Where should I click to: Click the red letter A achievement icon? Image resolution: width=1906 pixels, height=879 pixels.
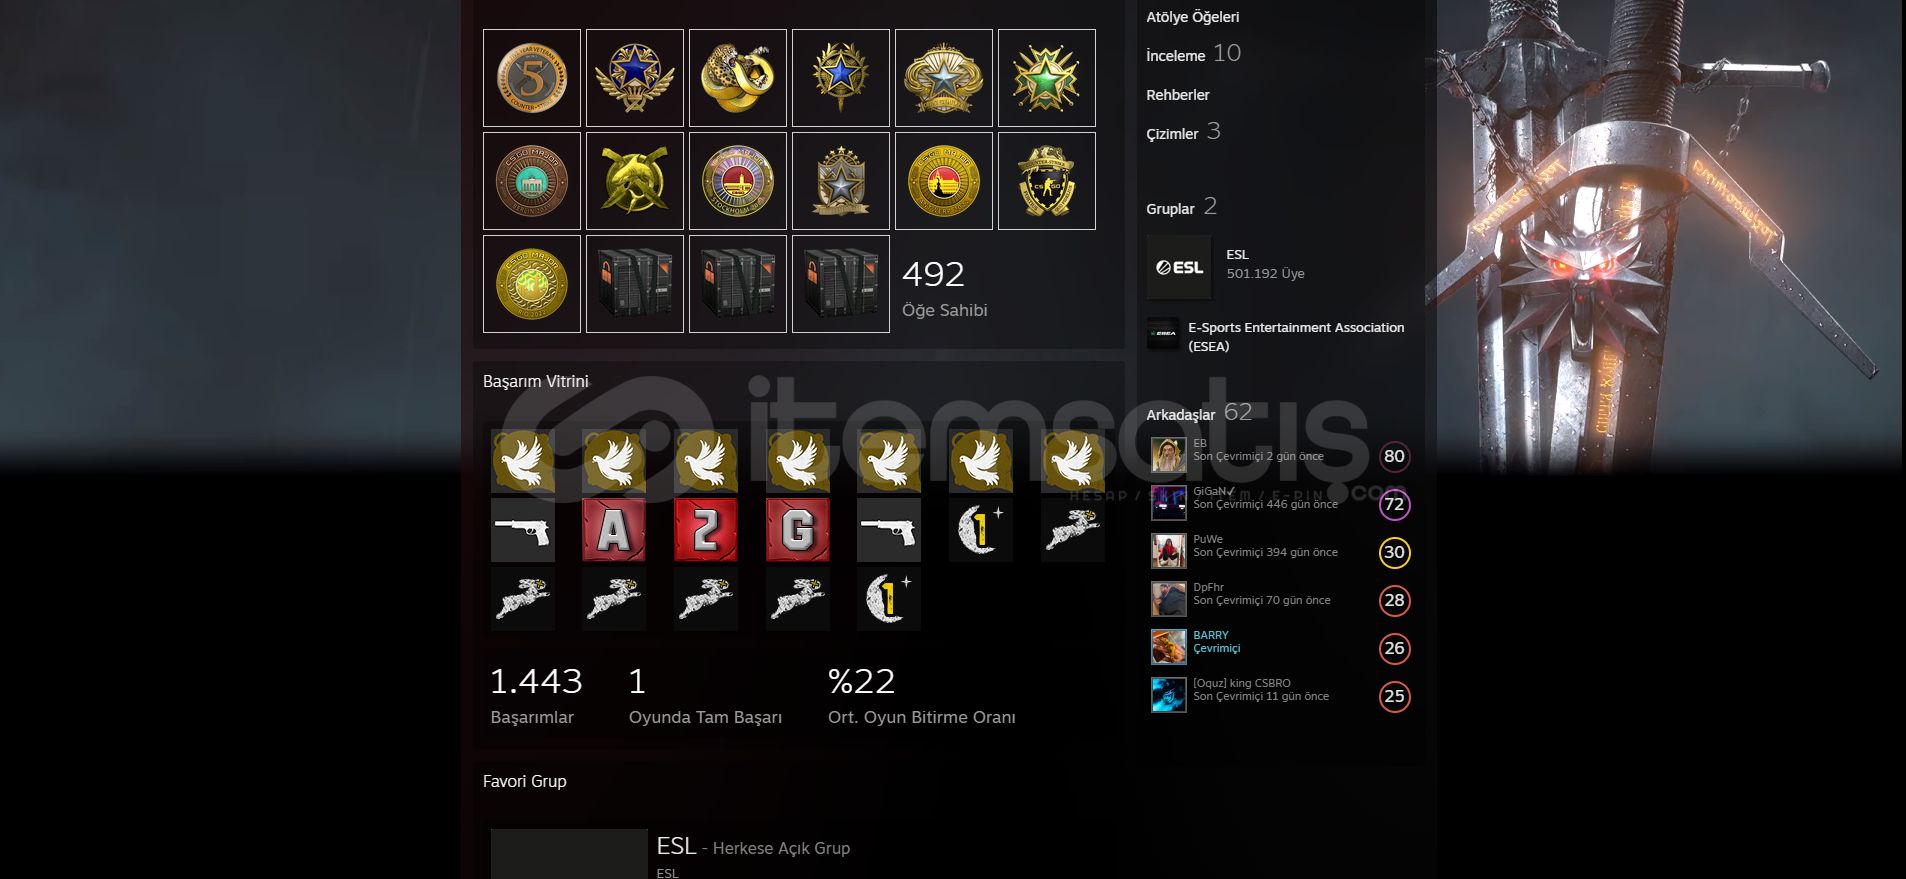[x=614, y=530]
